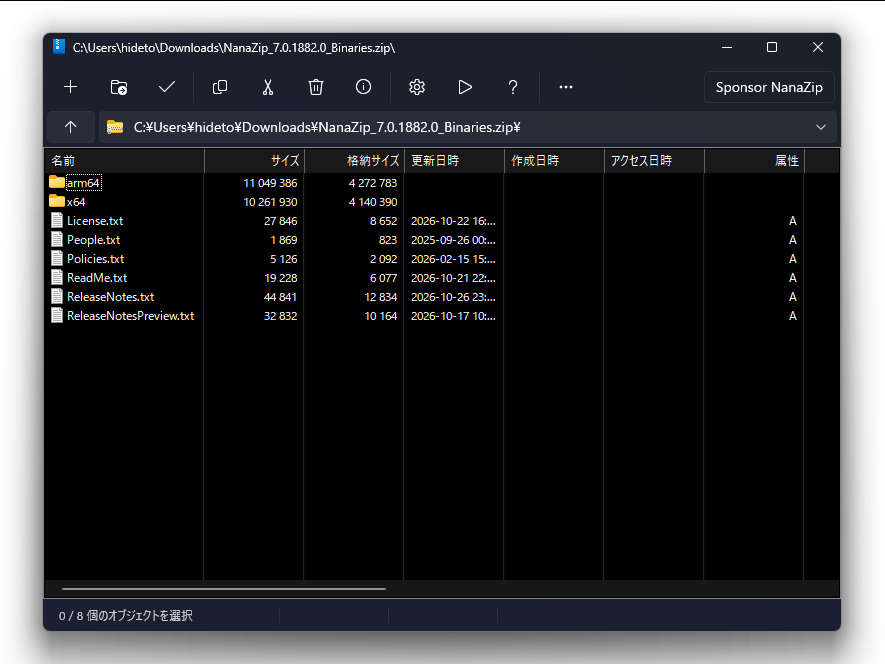Click the License.txt file icon
Screen dimensions: 885x664
tap(56, 220)
